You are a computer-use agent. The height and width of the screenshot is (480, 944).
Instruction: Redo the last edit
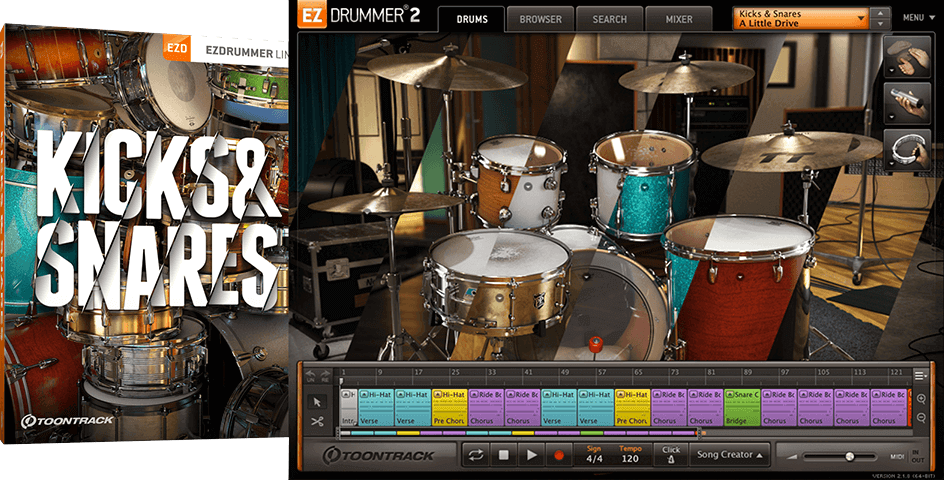(x=326, y=375)
